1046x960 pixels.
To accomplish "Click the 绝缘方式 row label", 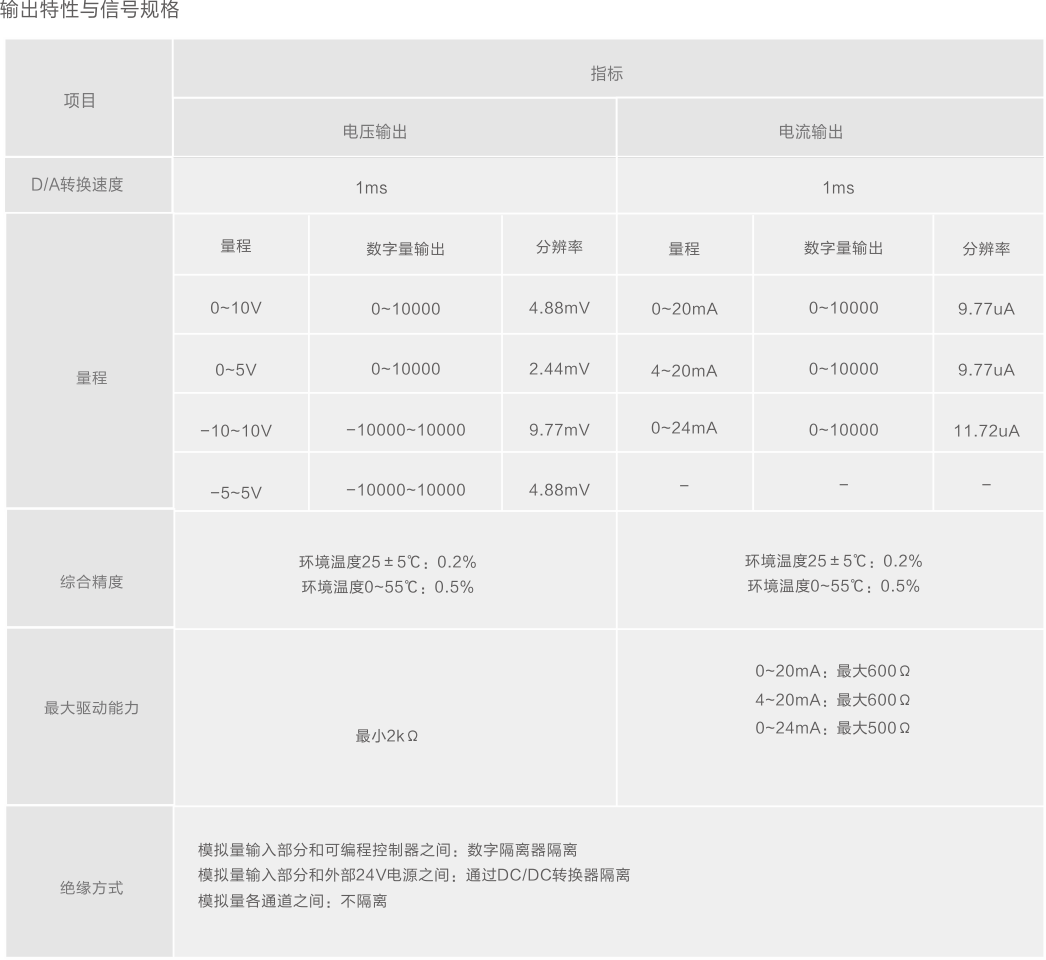I will coord(91,888).
